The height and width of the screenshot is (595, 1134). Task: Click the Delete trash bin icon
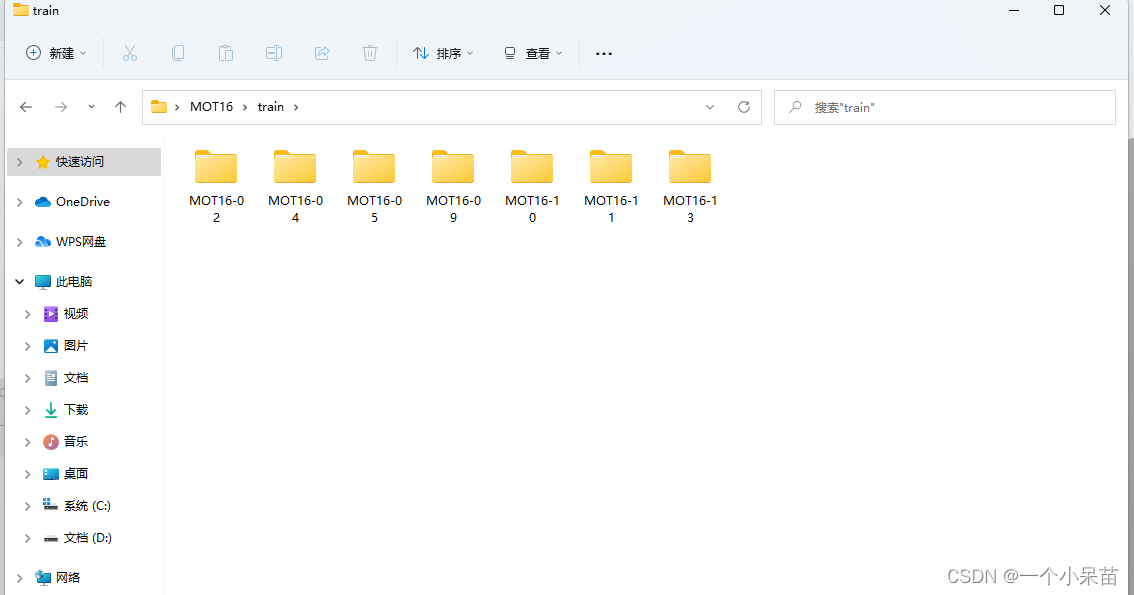370,53
